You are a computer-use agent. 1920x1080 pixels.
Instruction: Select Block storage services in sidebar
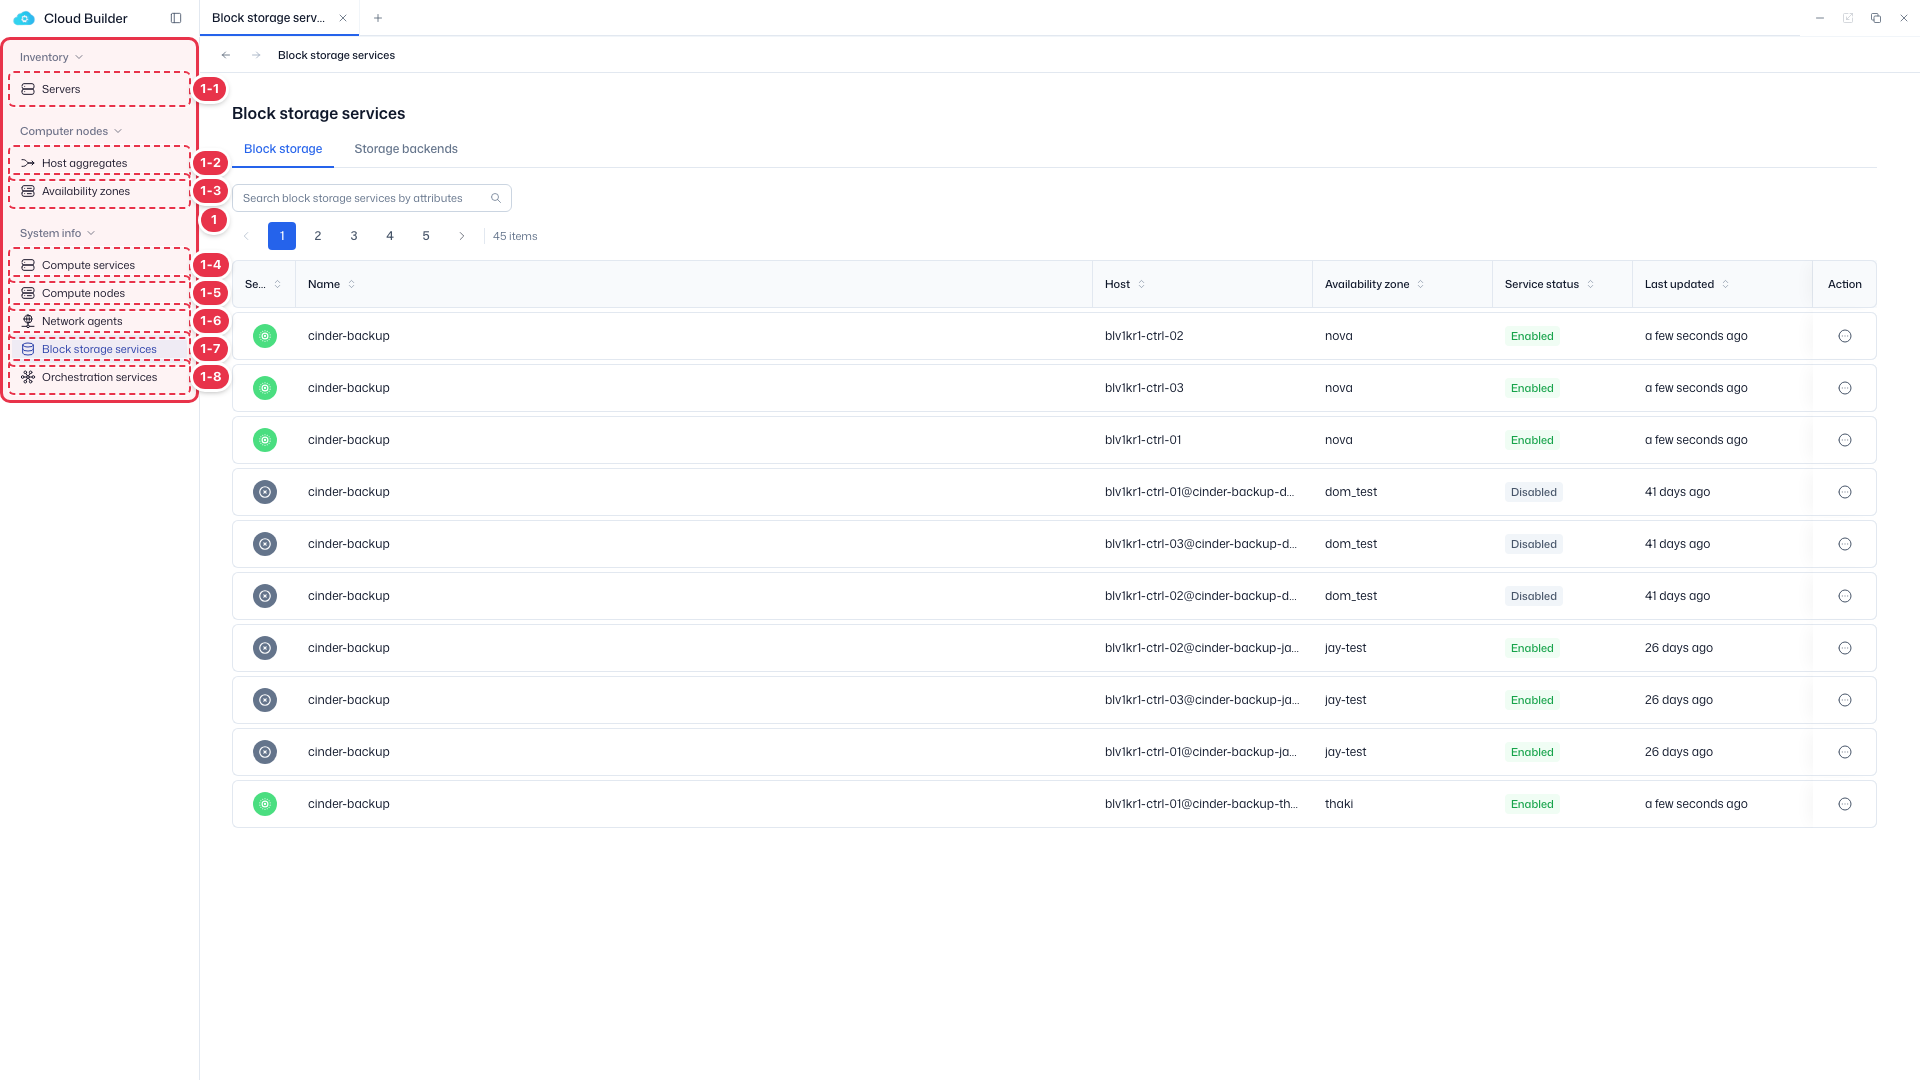pyautogui.click(x=99, y=349)
